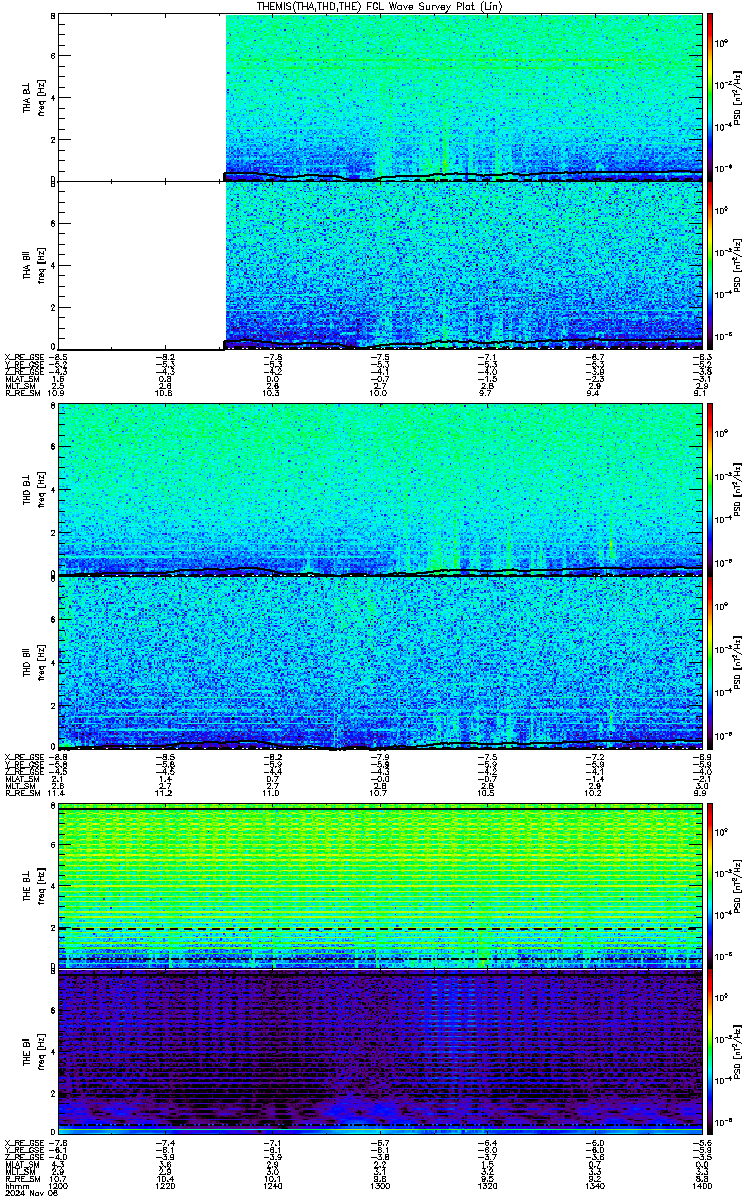Click the 1340 time tick label
Image resolution: width=750 pixels, height=1200 pixels.
pyautogui.click(x=594, y=1185)
